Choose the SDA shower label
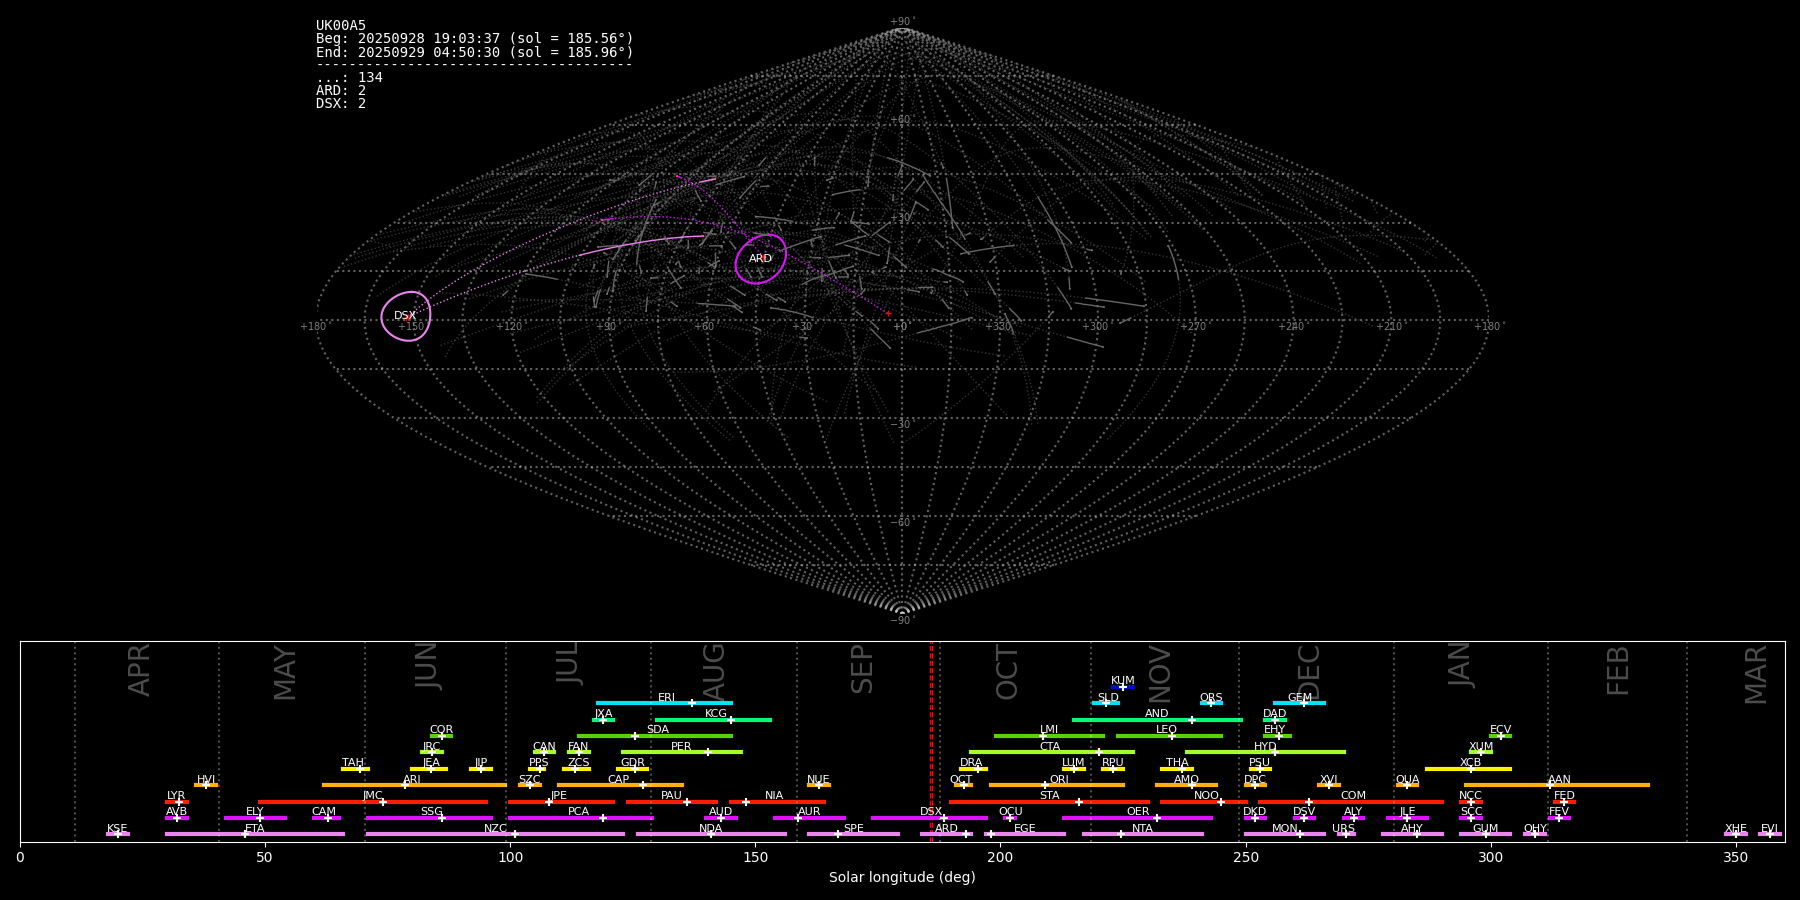The image size is (1800, 900). point(658,730)
